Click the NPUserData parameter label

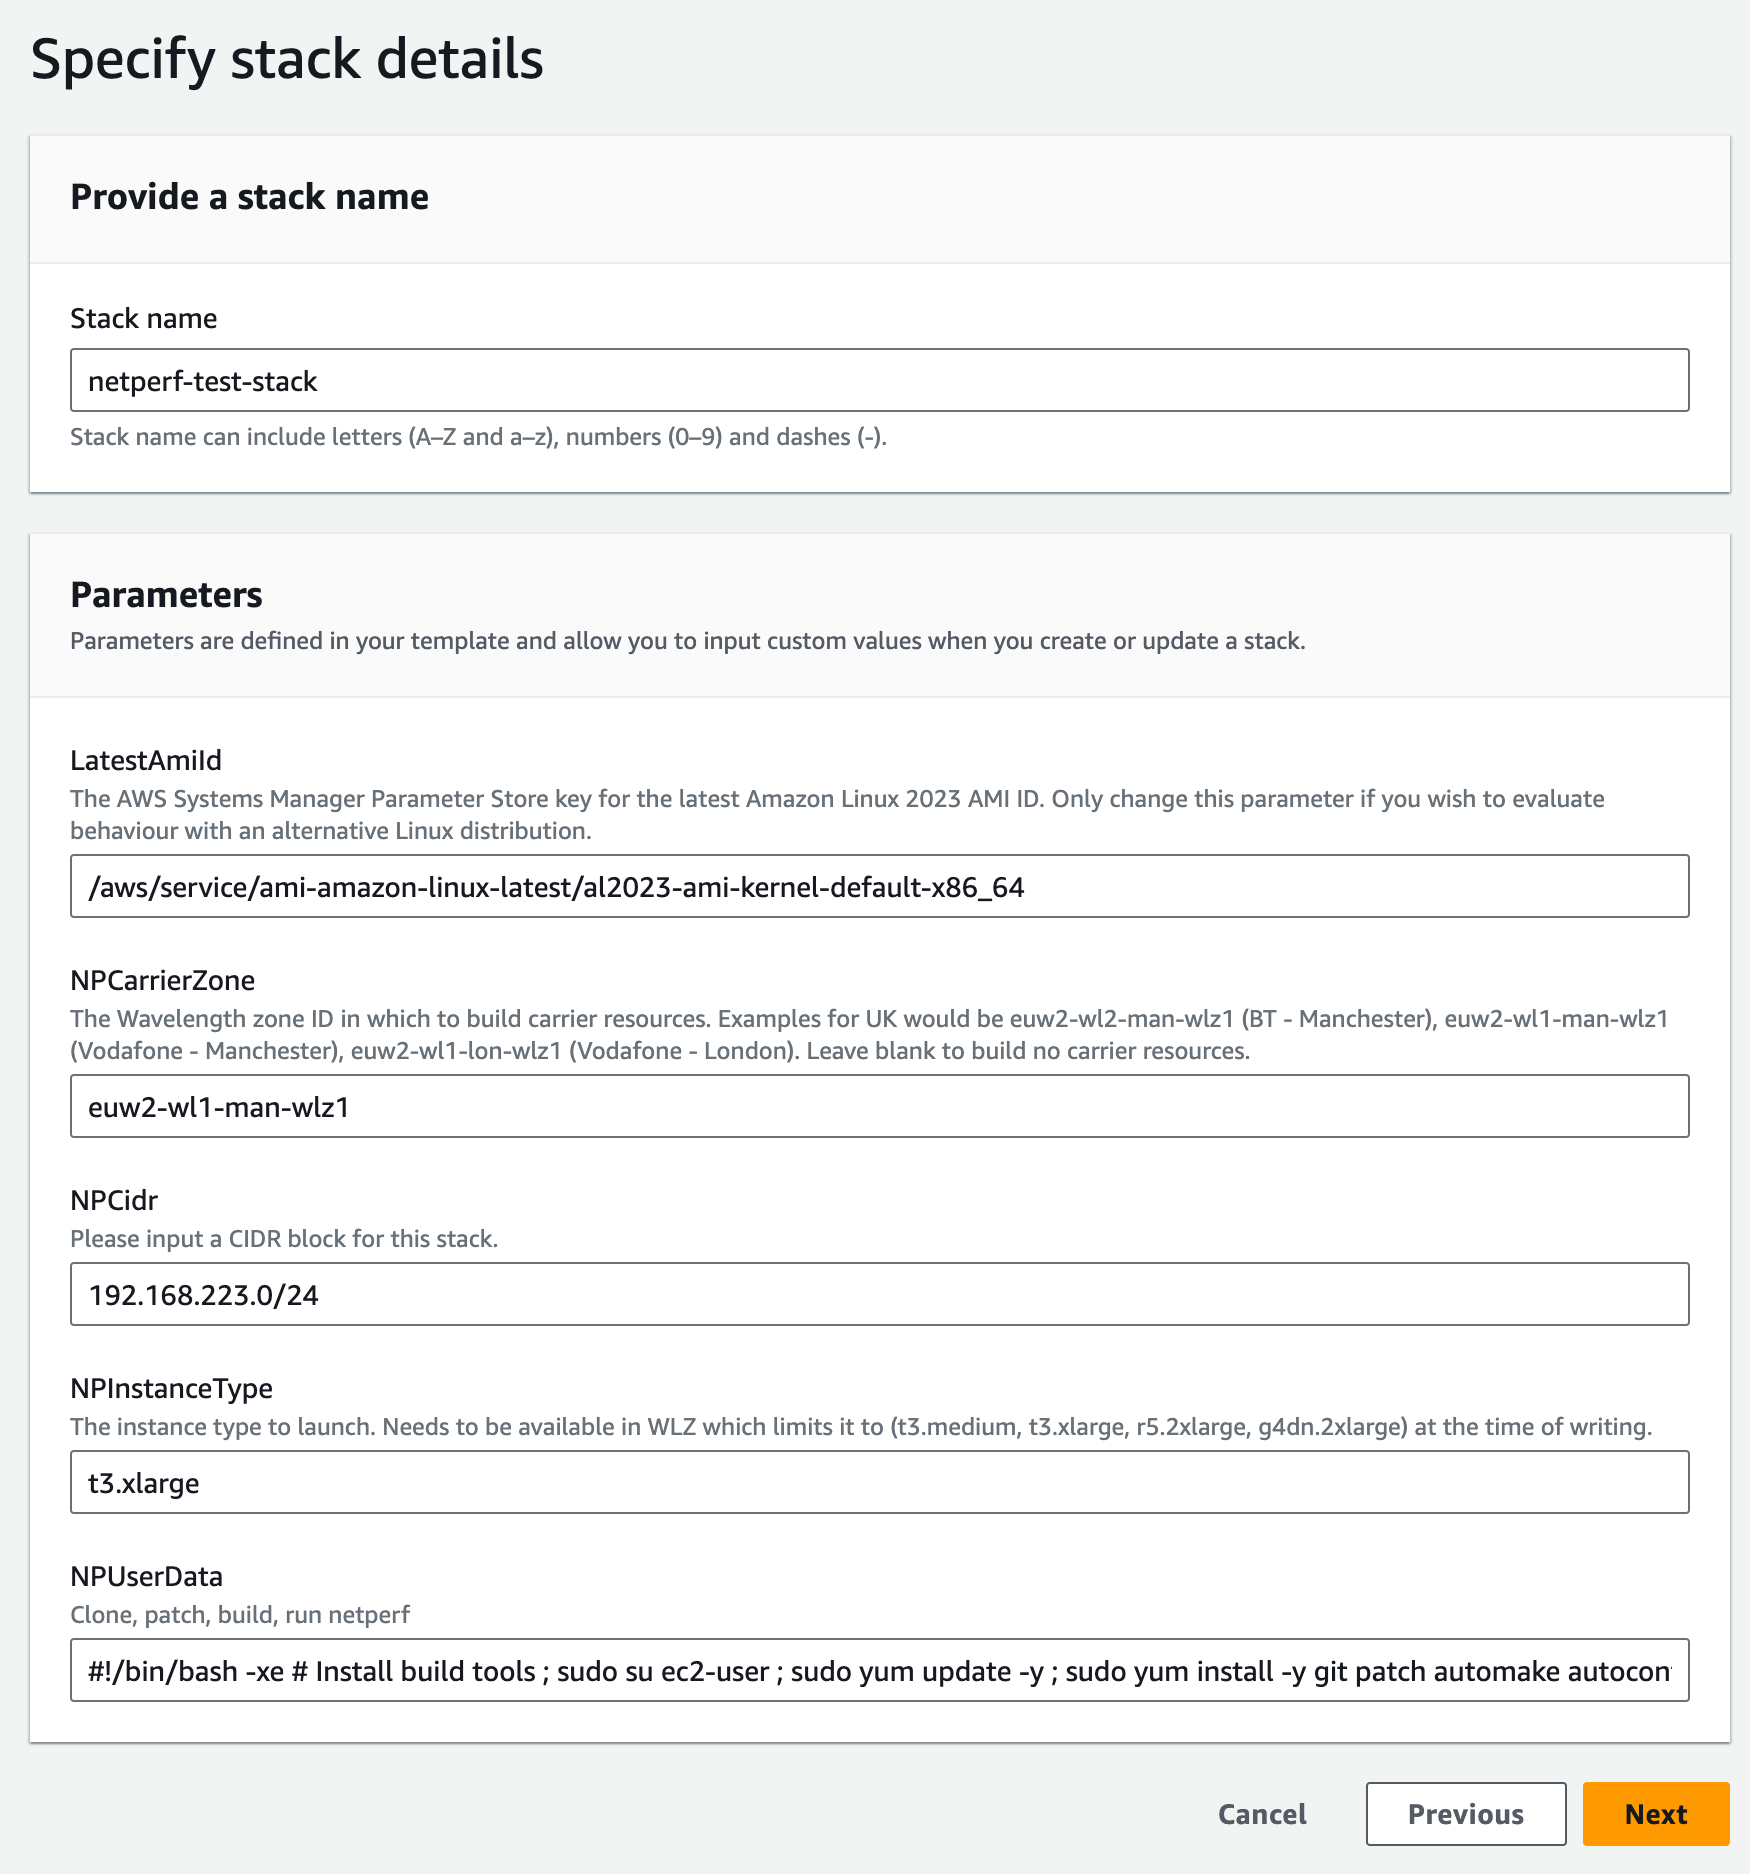click(x=146, y=1576)
